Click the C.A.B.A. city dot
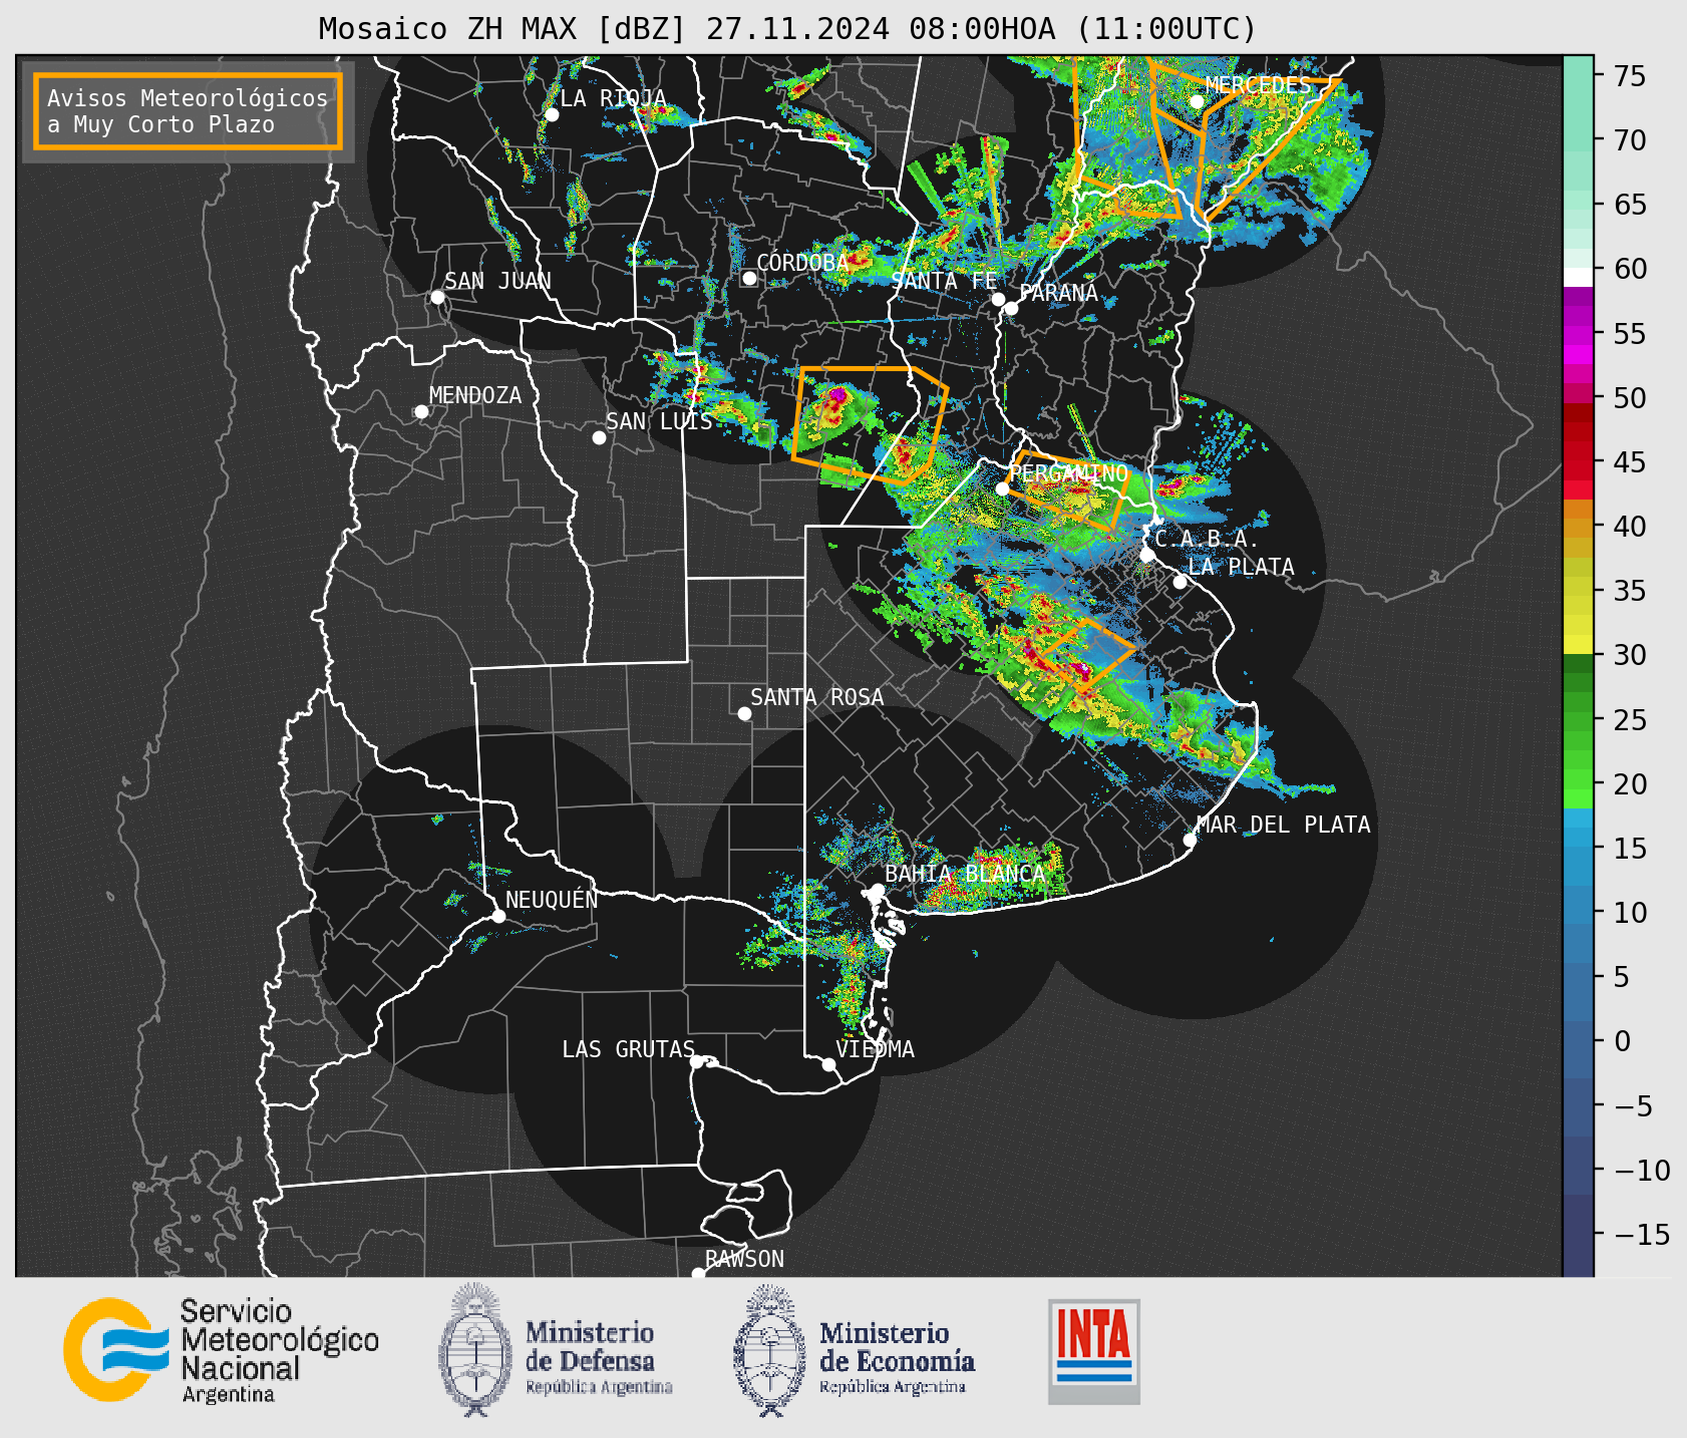Viewport: 1687px width, 1438px height. (x=1147, y=554)
